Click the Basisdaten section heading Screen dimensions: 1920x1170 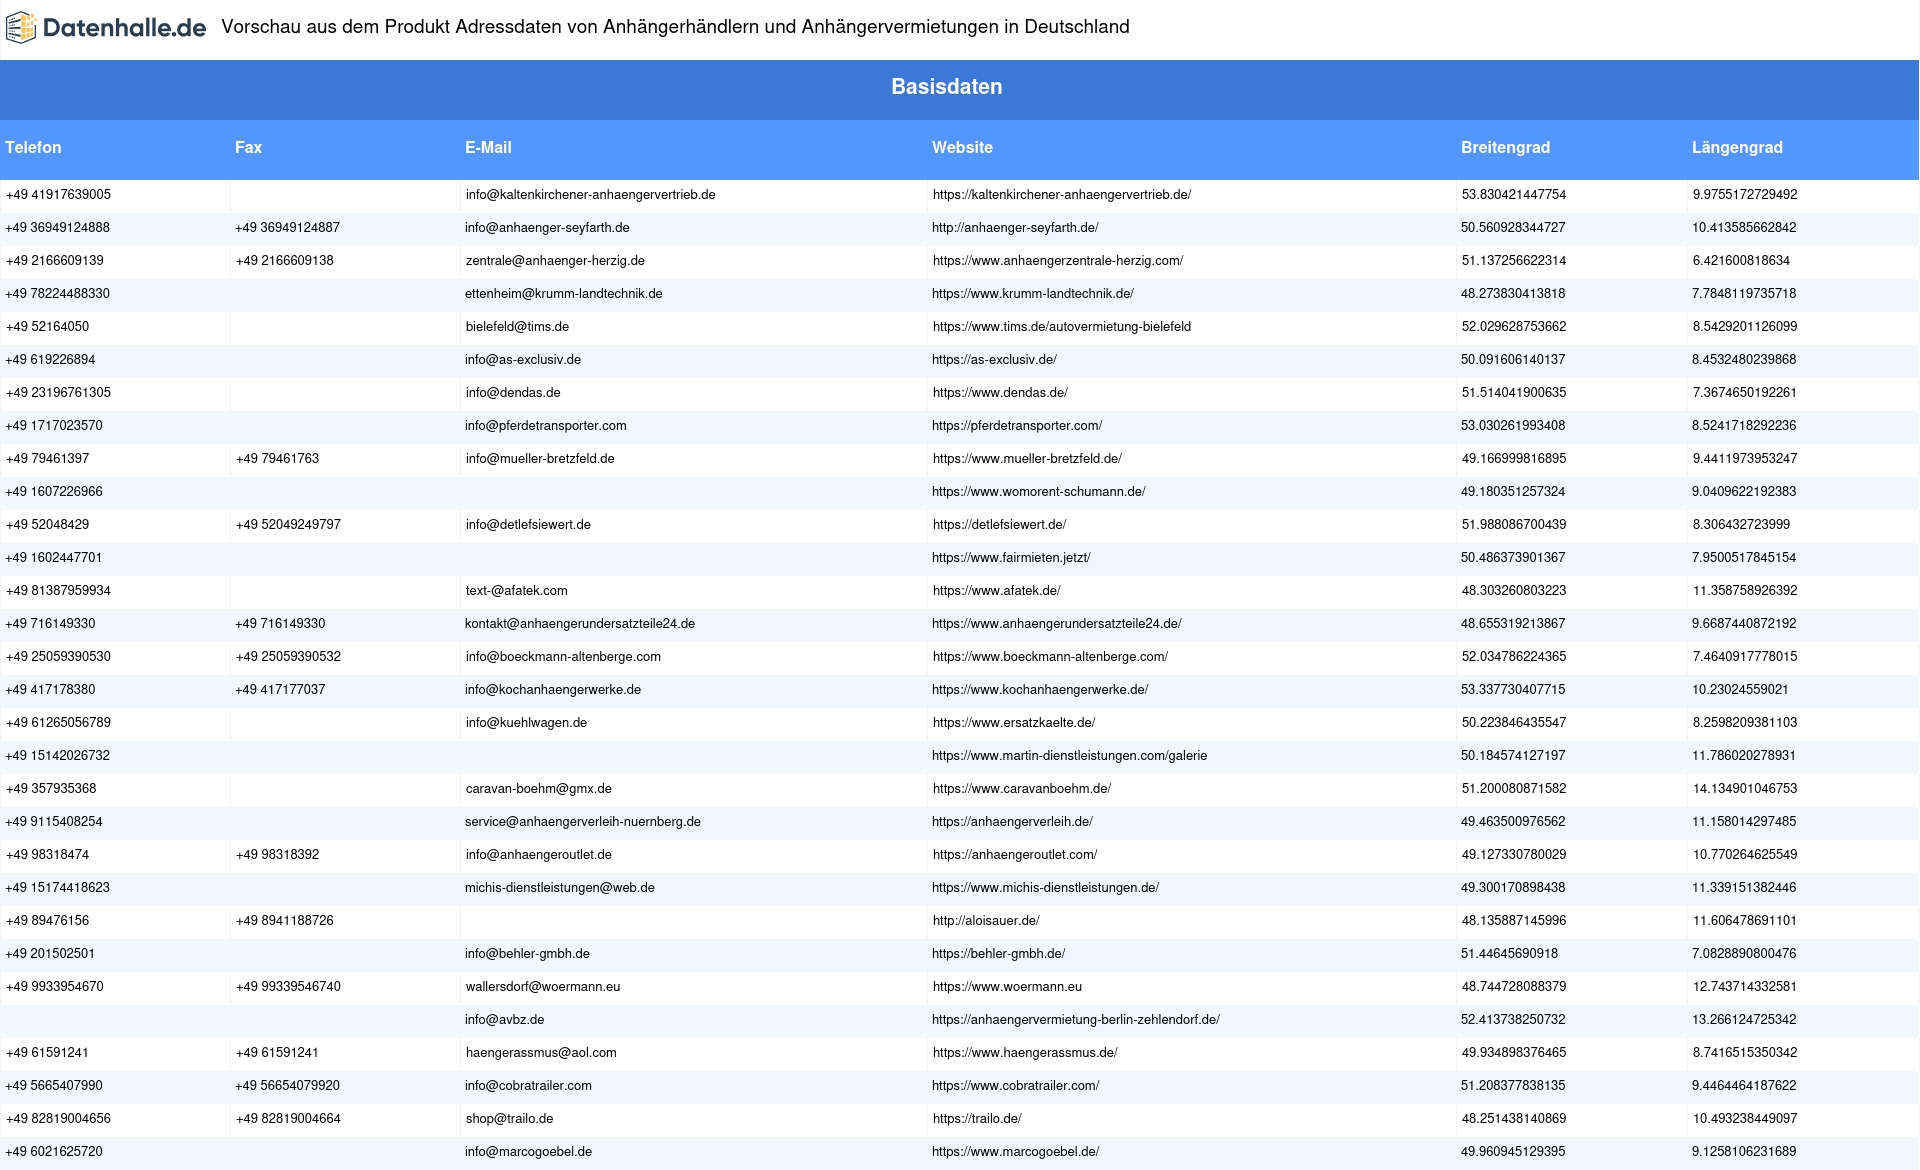[x=947, y=87]
